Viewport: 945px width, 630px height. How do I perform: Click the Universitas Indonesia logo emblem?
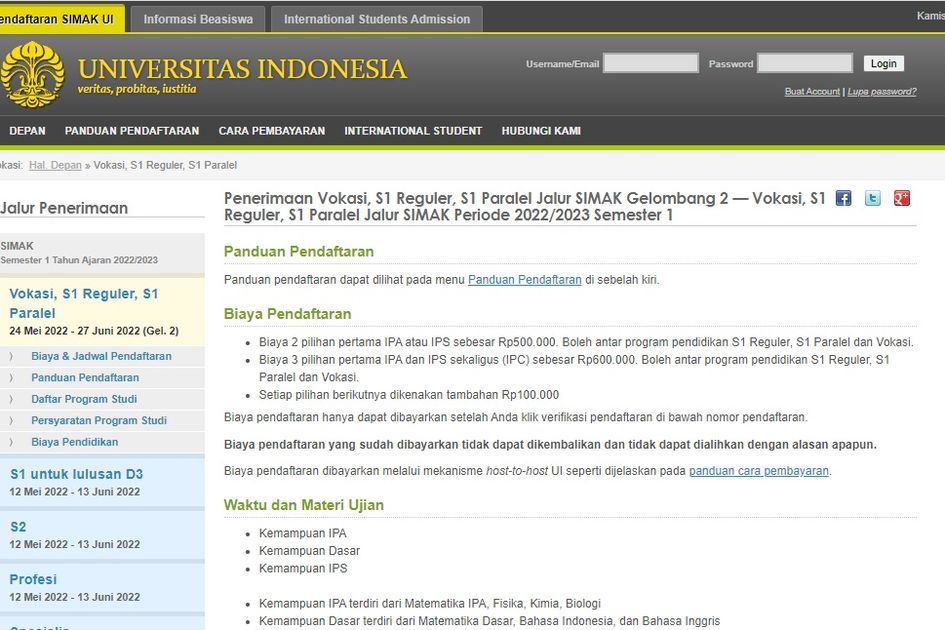click(x=32, y=74)
